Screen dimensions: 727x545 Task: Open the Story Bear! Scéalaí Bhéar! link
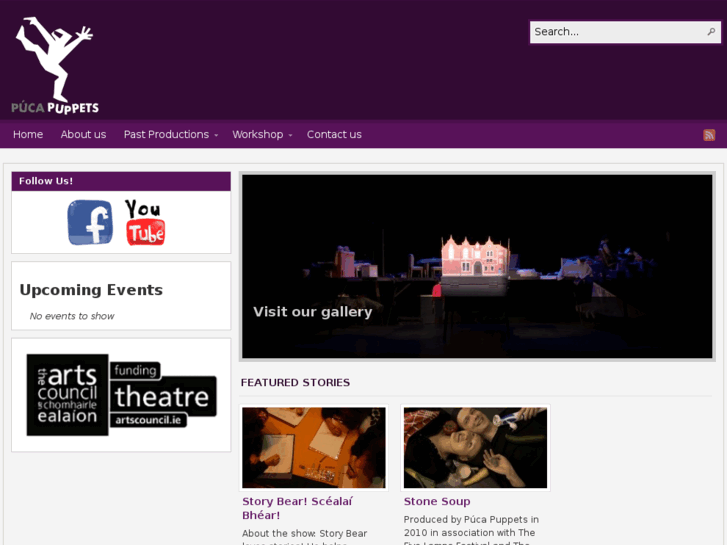pos(297,508)
